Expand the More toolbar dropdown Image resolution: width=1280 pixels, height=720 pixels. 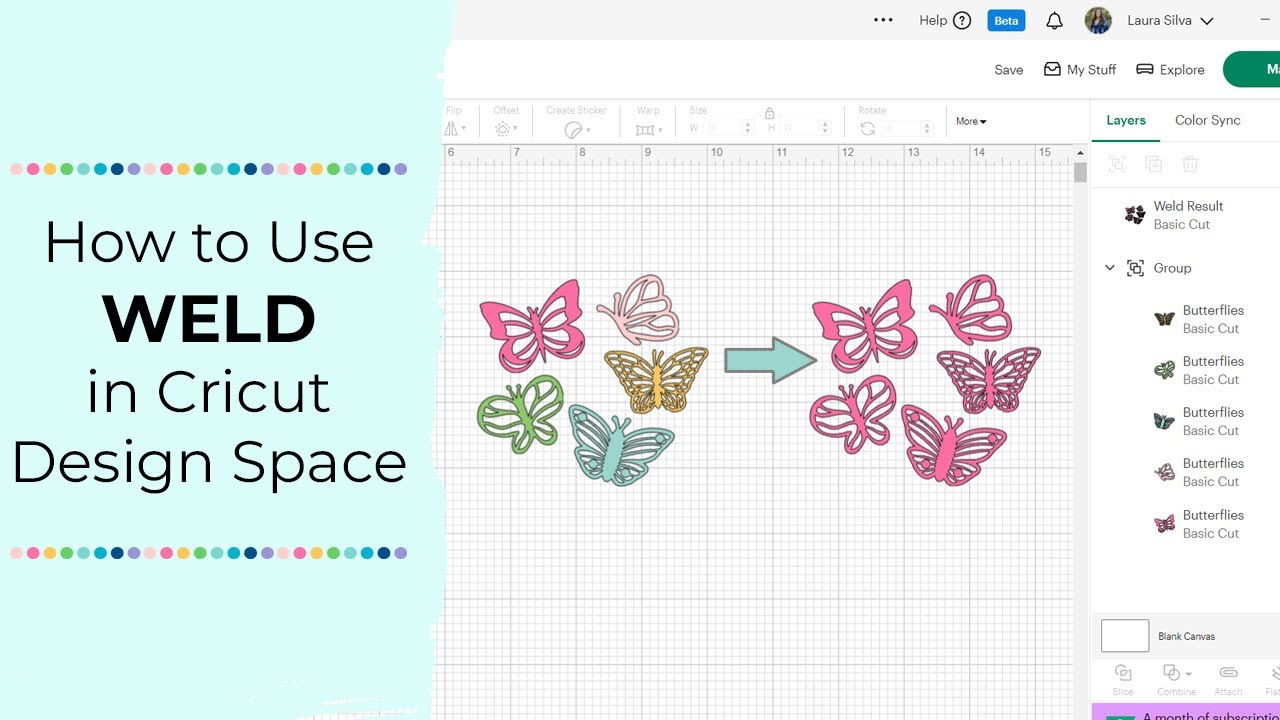tap(971, 121)
